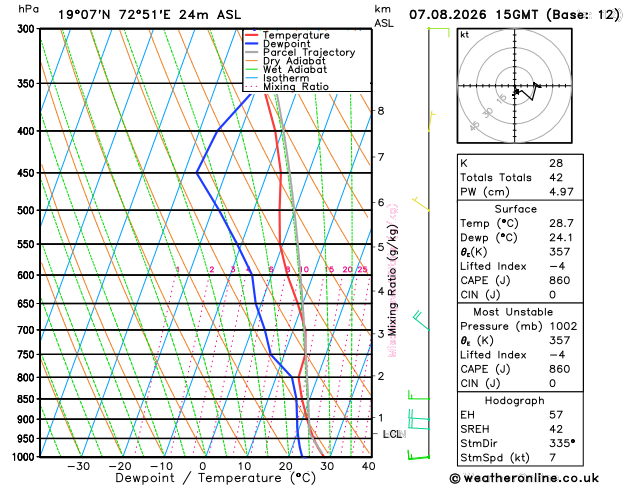Click the PW (cm) value 4.97

coord(561,192)
